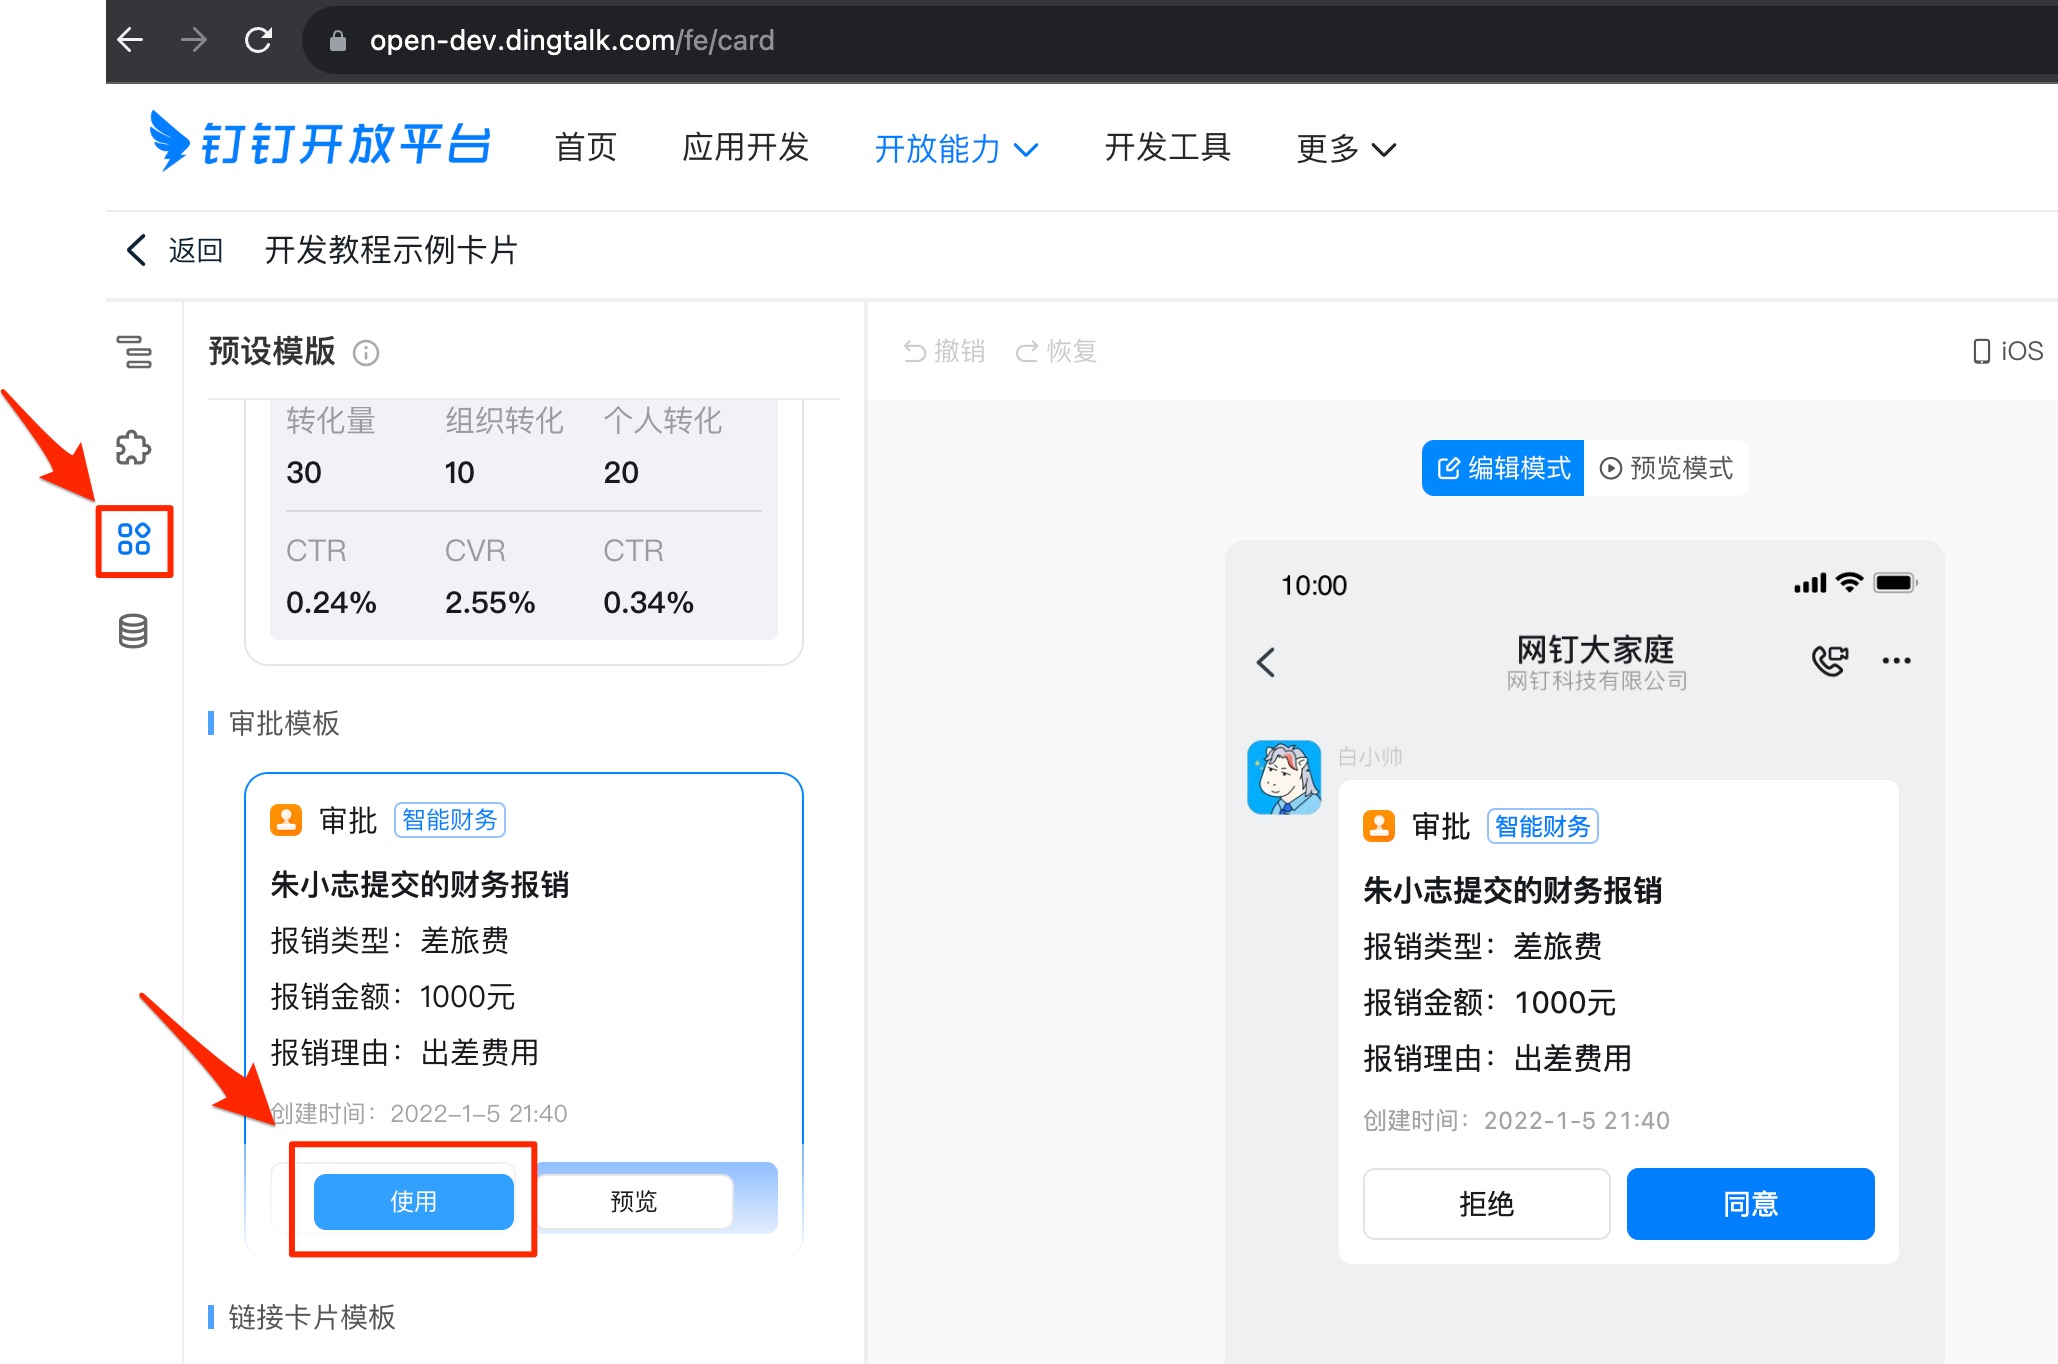Viewport: 2058px width, 1364px height.
Task: Click the iOS device selector
Action: click(2008, 351)
